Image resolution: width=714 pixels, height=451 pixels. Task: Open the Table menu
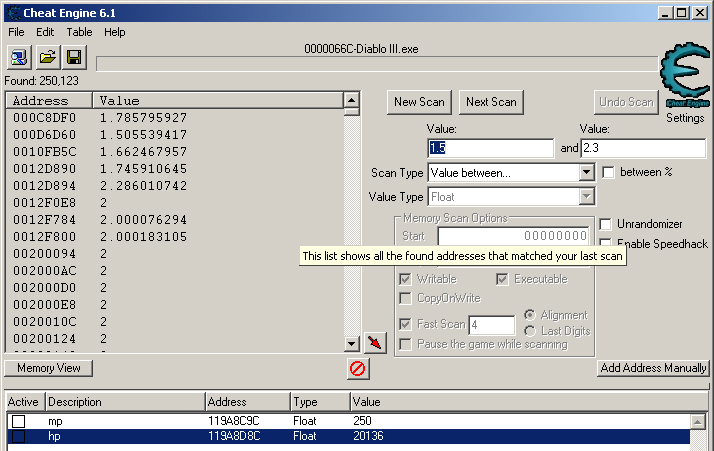[79, 32]
